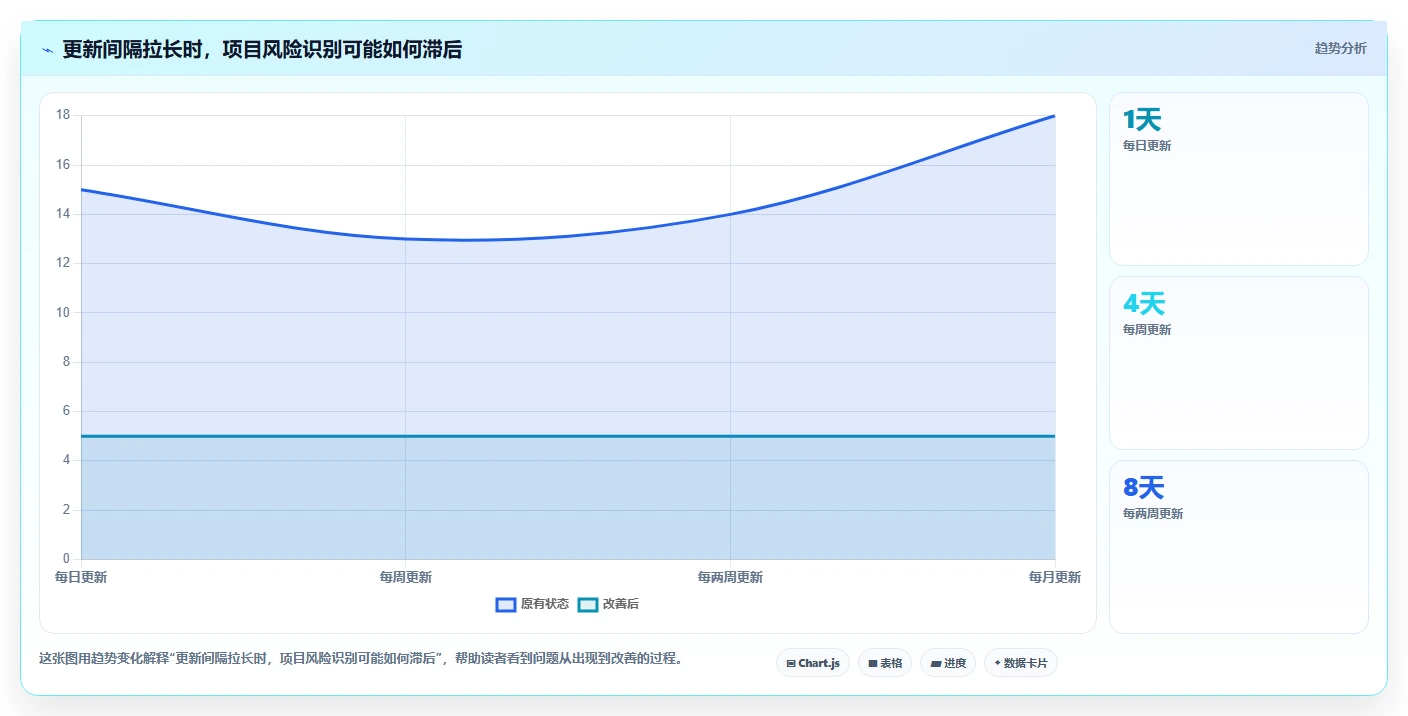The image size is (1408, 716).
Task: Open the 8天 每两周更新 card
Action: (x=1239, y=547)
